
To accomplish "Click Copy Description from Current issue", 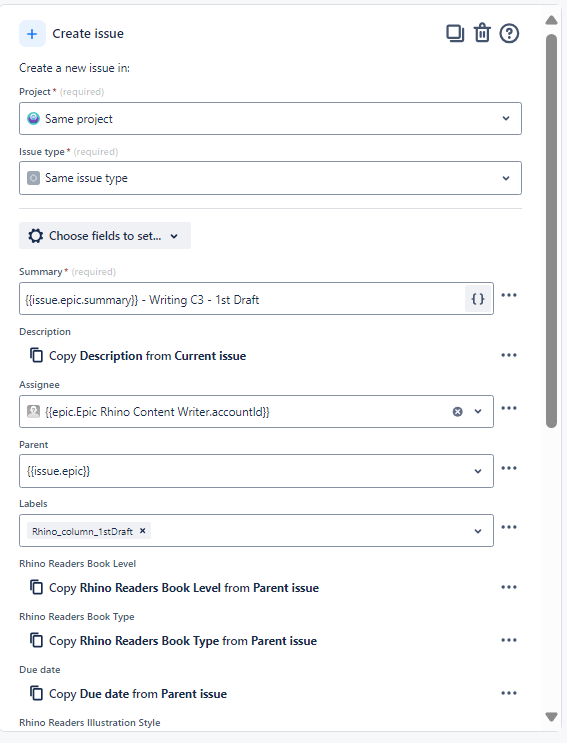I will pos(147,356).
